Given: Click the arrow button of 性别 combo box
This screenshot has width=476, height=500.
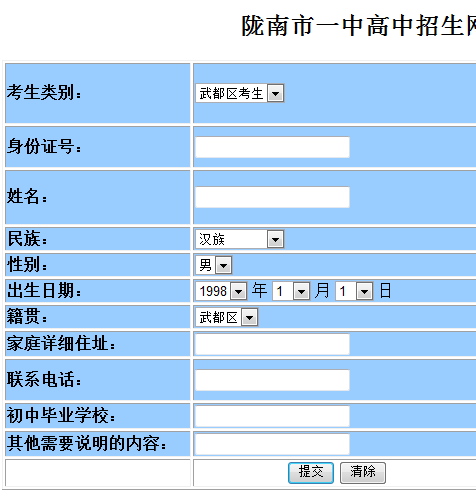Looking at the screenshot, I should (x=223, y=265).
